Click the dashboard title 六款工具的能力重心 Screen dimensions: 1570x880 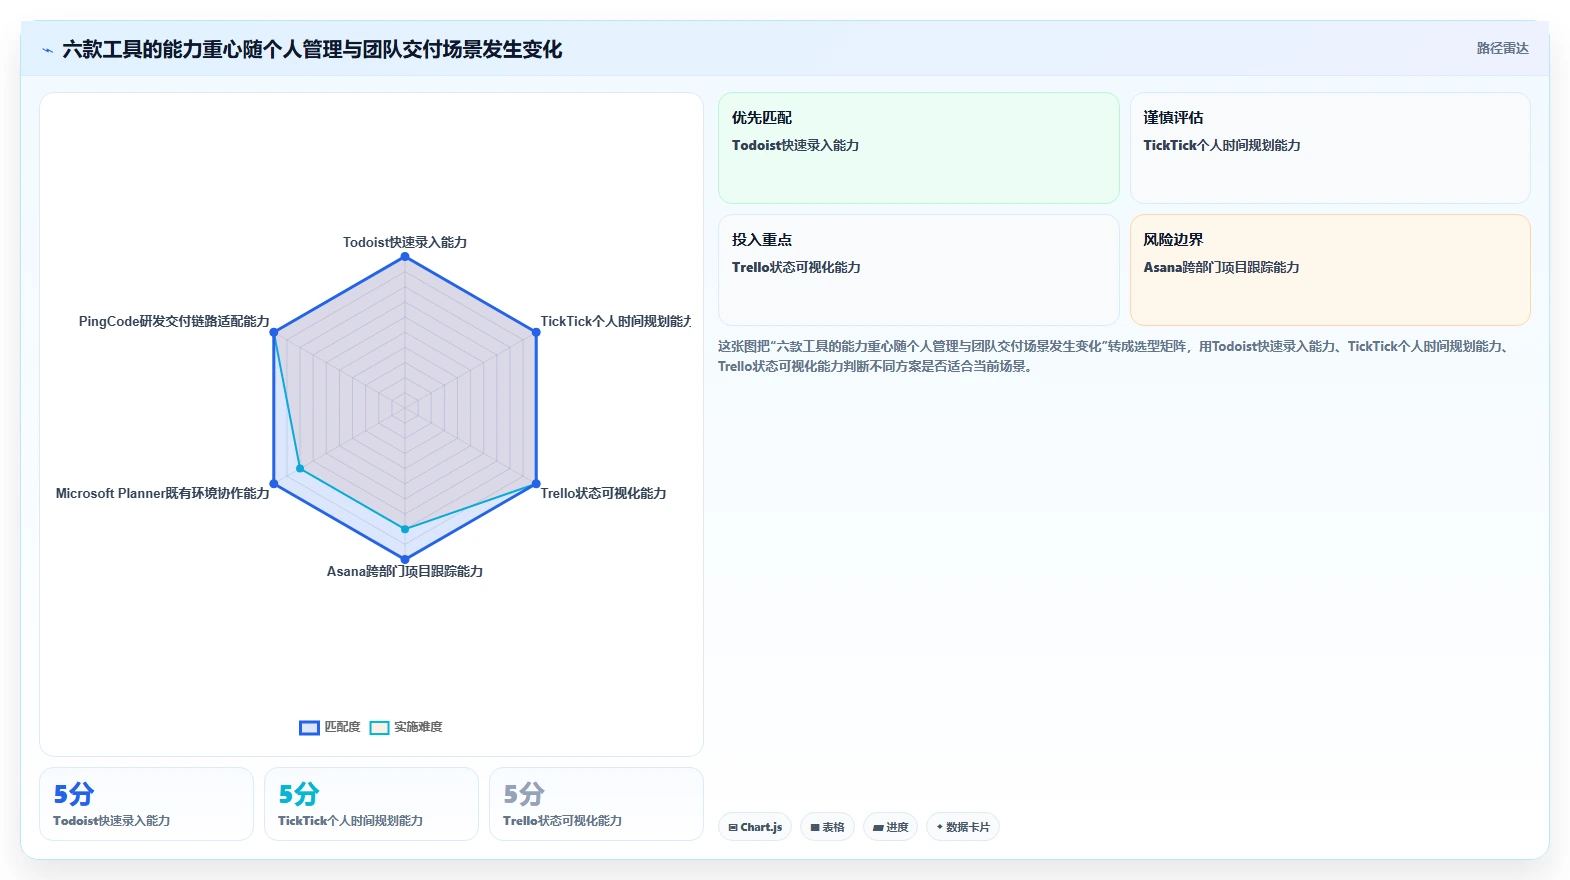click(x=312, y=49)
